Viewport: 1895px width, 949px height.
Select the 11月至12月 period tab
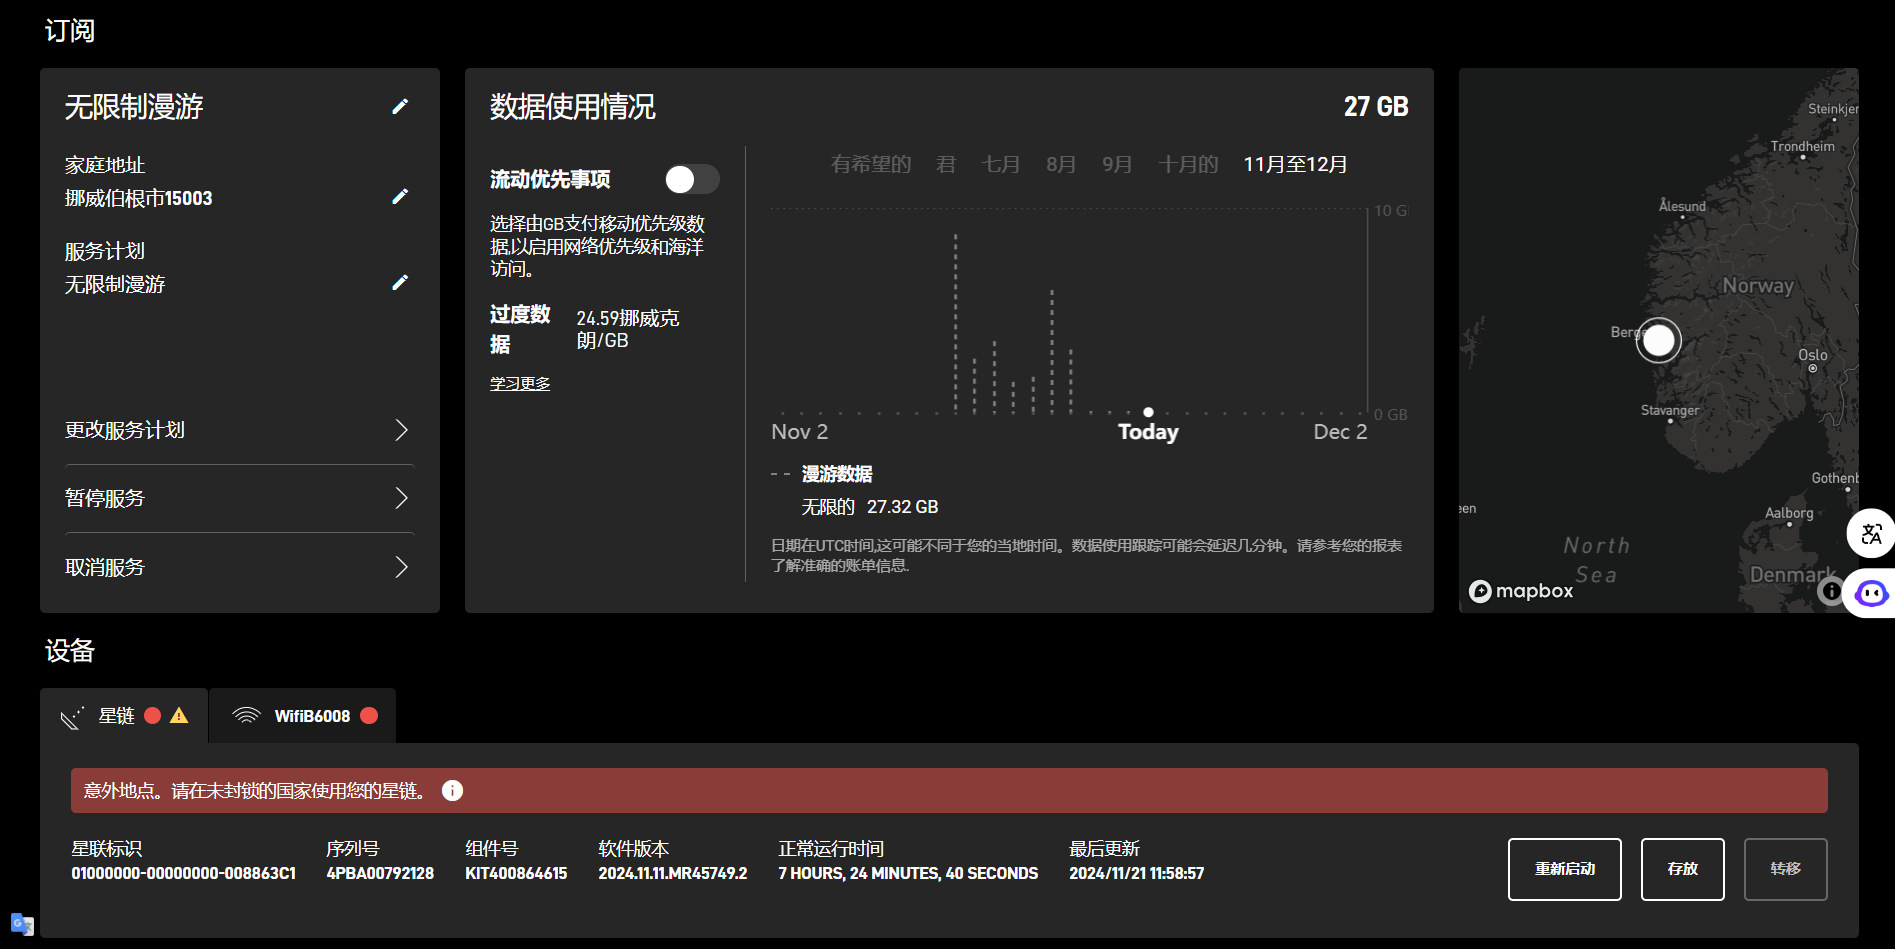coord(1295,164)
